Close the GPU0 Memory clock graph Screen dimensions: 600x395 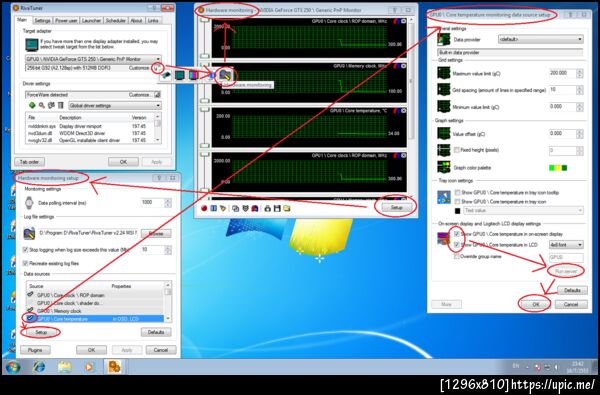403,66
